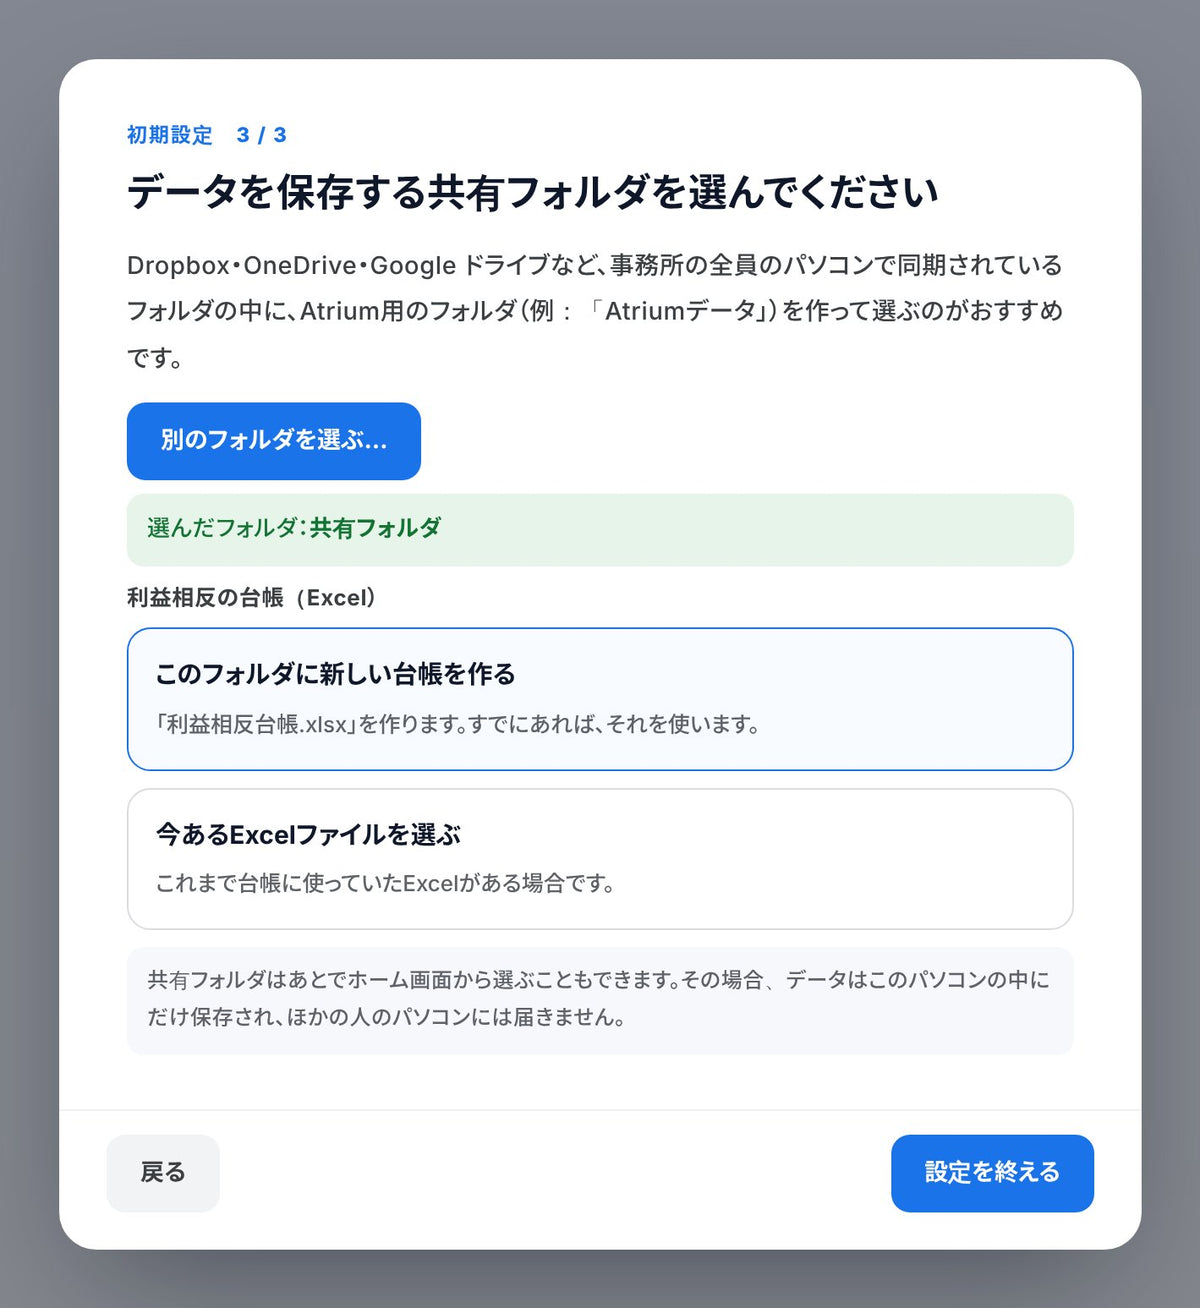The height and width of the screenshot is (1308, 1200).
Task: Click the green 選んだフォルダ banner
Action: click(600, 529)
